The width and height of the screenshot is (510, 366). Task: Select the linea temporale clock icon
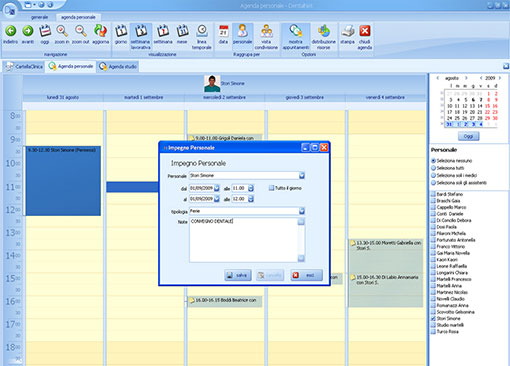pyautogui.click(x=202, y=31)
